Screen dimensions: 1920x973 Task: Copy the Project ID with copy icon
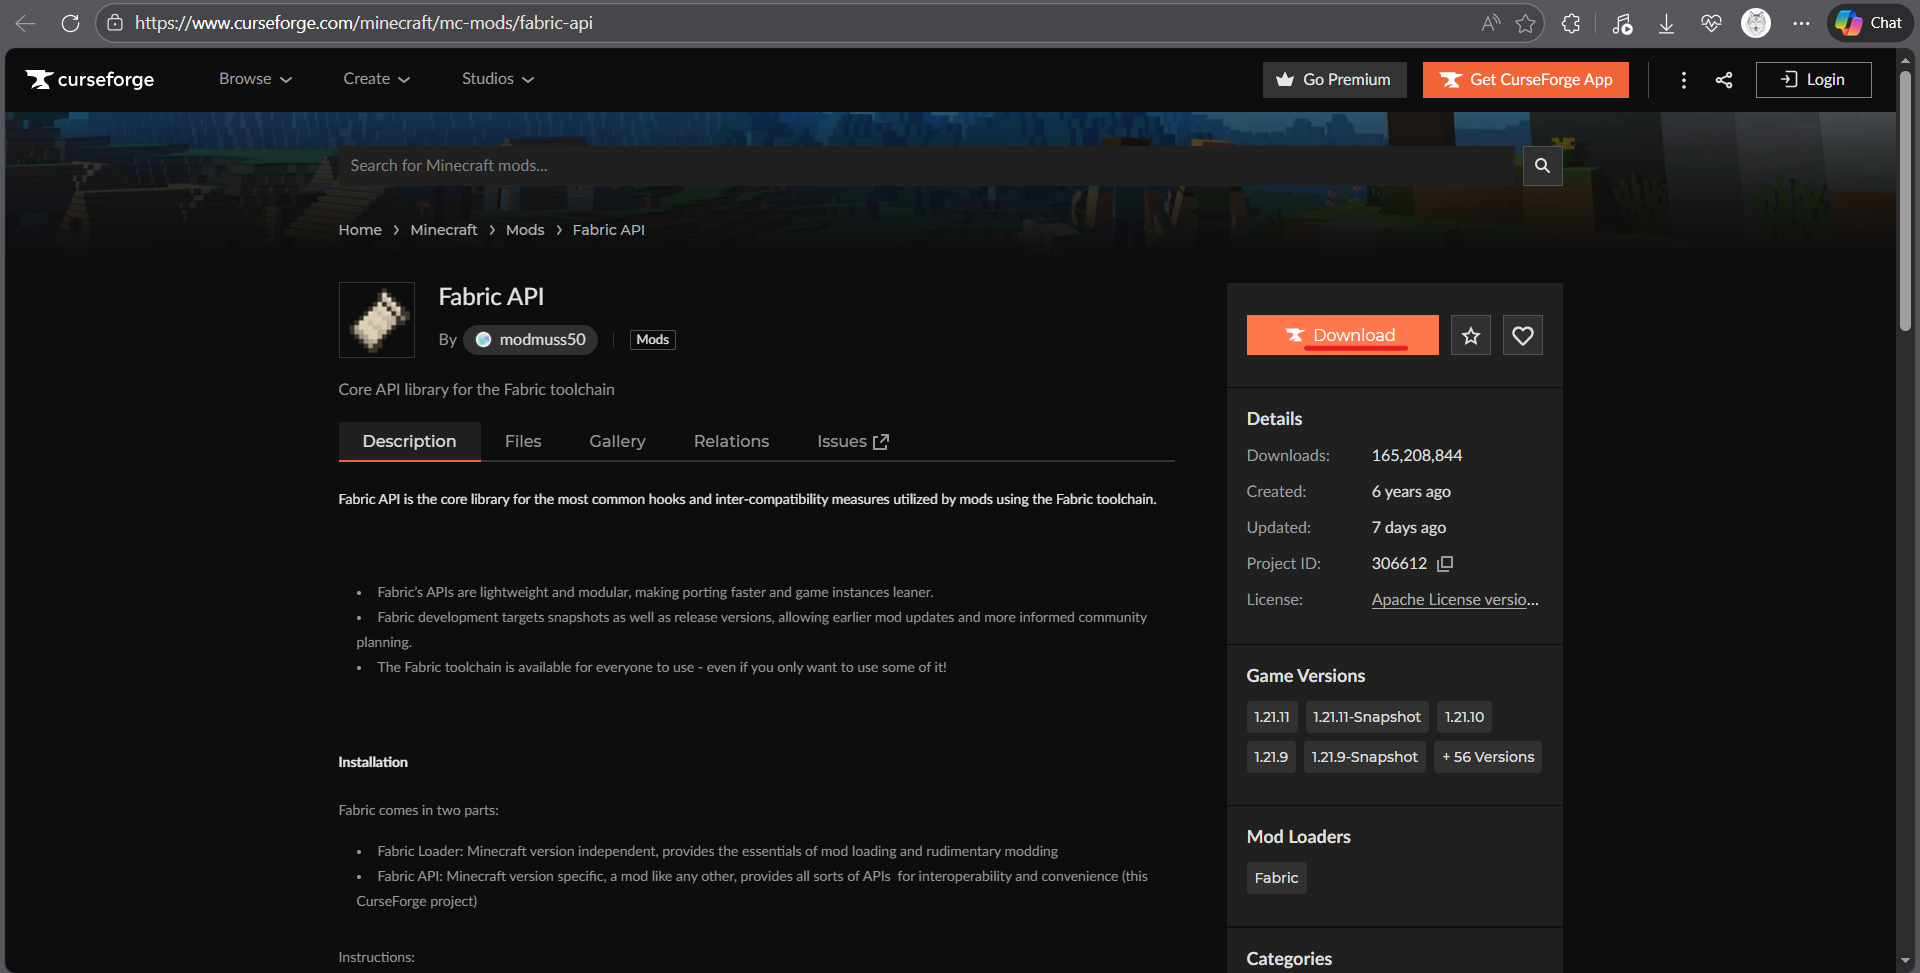[x=1444, y=564]
